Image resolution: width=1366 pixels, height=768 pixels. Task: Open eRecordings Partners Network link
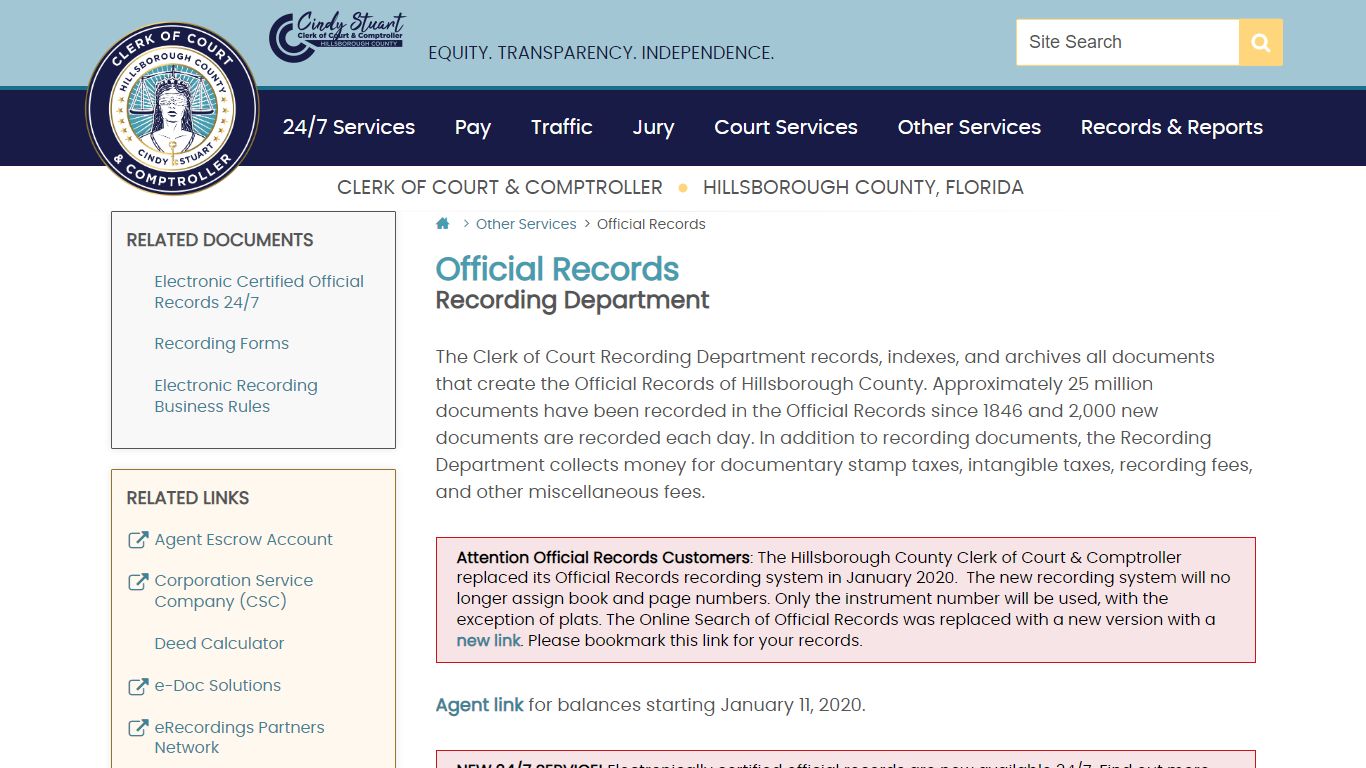(240, 737)
